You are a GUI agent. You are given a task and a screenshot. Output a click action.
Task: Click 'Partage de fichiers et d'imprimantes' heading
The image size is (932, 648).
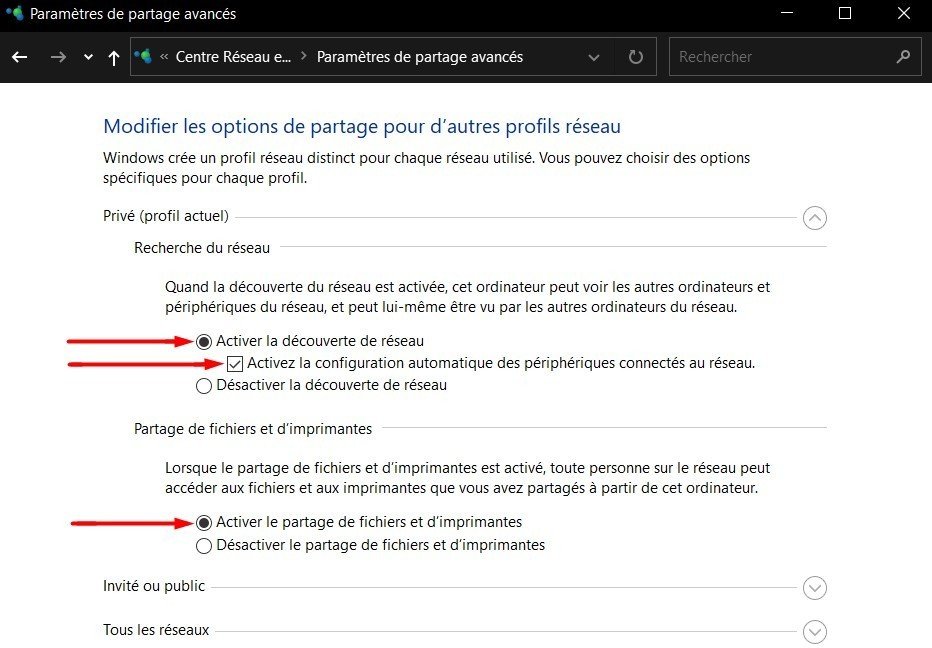[253, 429]
